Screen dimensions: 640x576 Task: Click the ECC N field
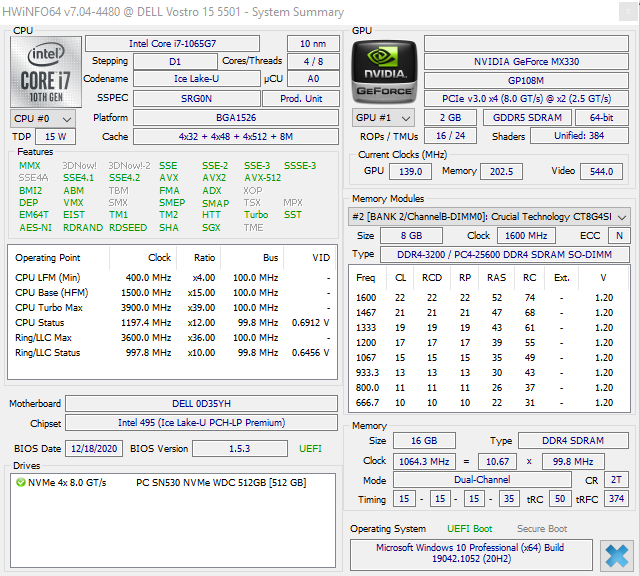pos(619,236)
